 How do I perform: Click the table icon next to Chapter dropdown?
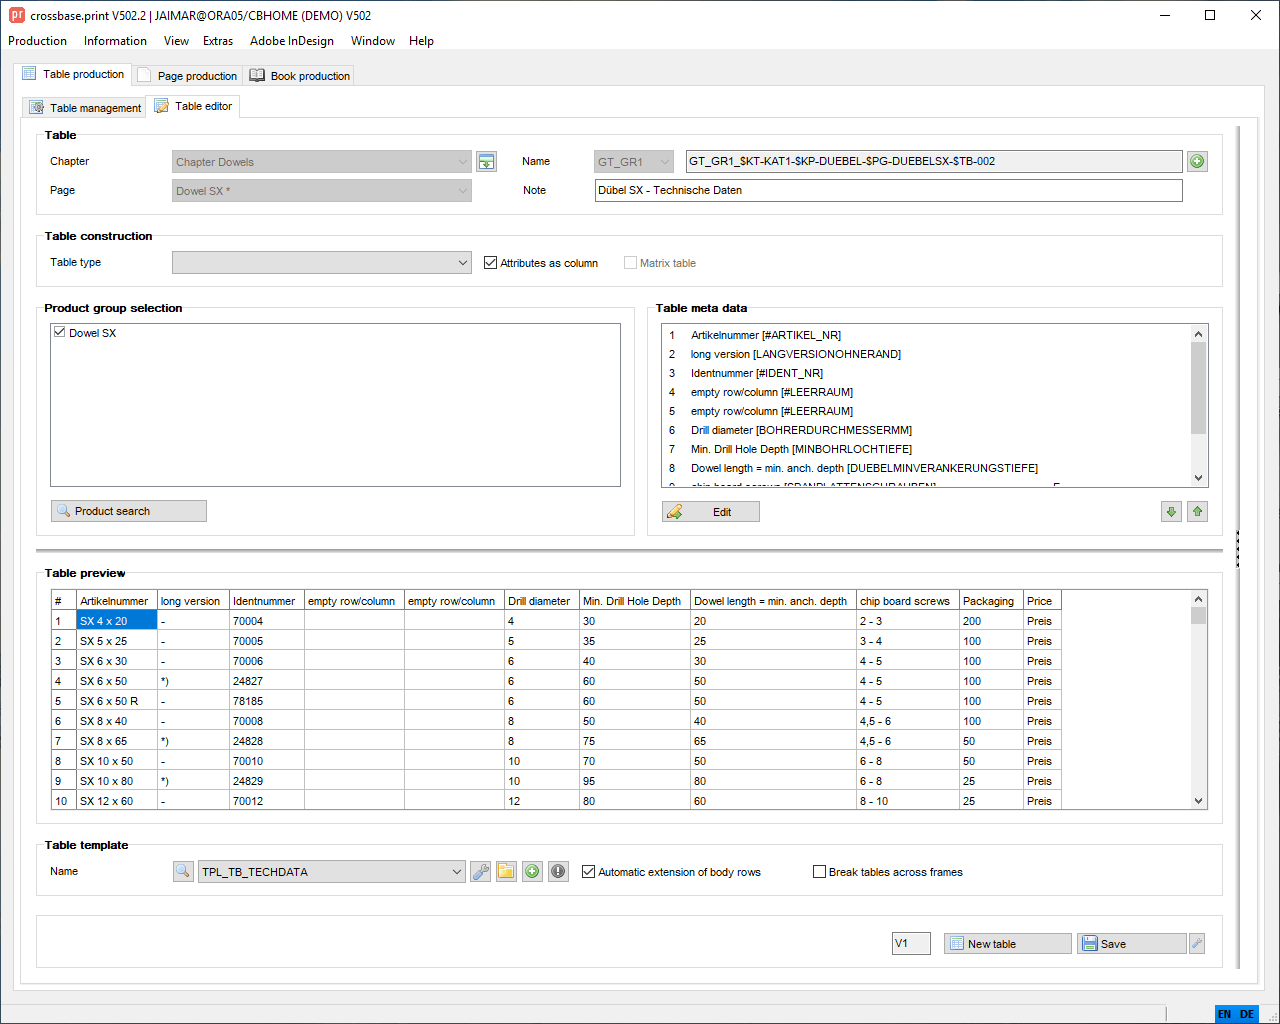pyautogui.click(x=487, y=161)
